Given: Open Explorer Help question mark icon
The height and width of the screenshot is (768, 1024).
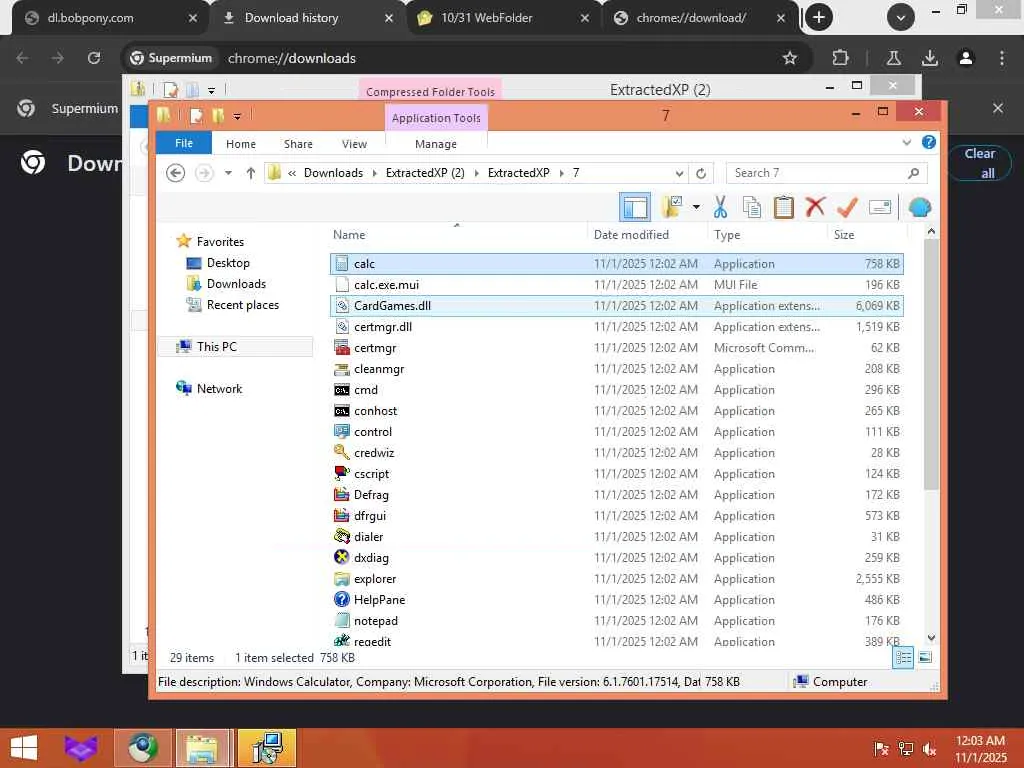Looking at the screenshot, I should pos(928,142).
